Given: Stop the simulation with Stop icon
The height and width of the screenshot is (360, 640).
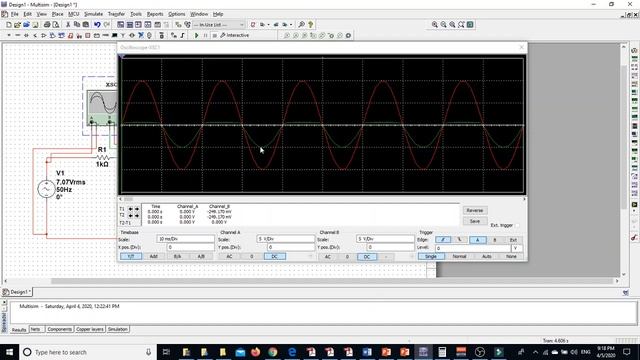Looking at the screenshot, I should pyautogui.click(x=214, y=36).
